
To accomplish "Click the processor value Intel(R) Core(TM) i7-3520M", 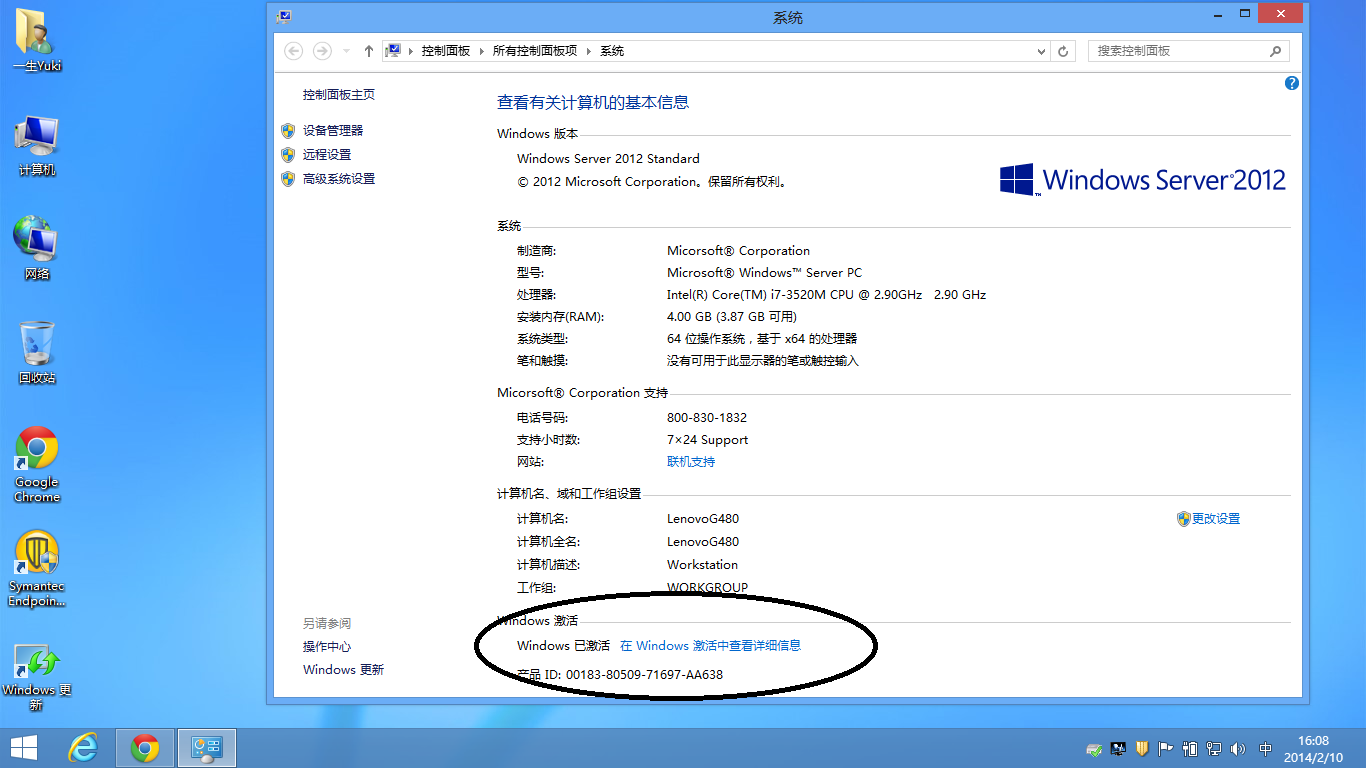I will (x=826, y=295).
